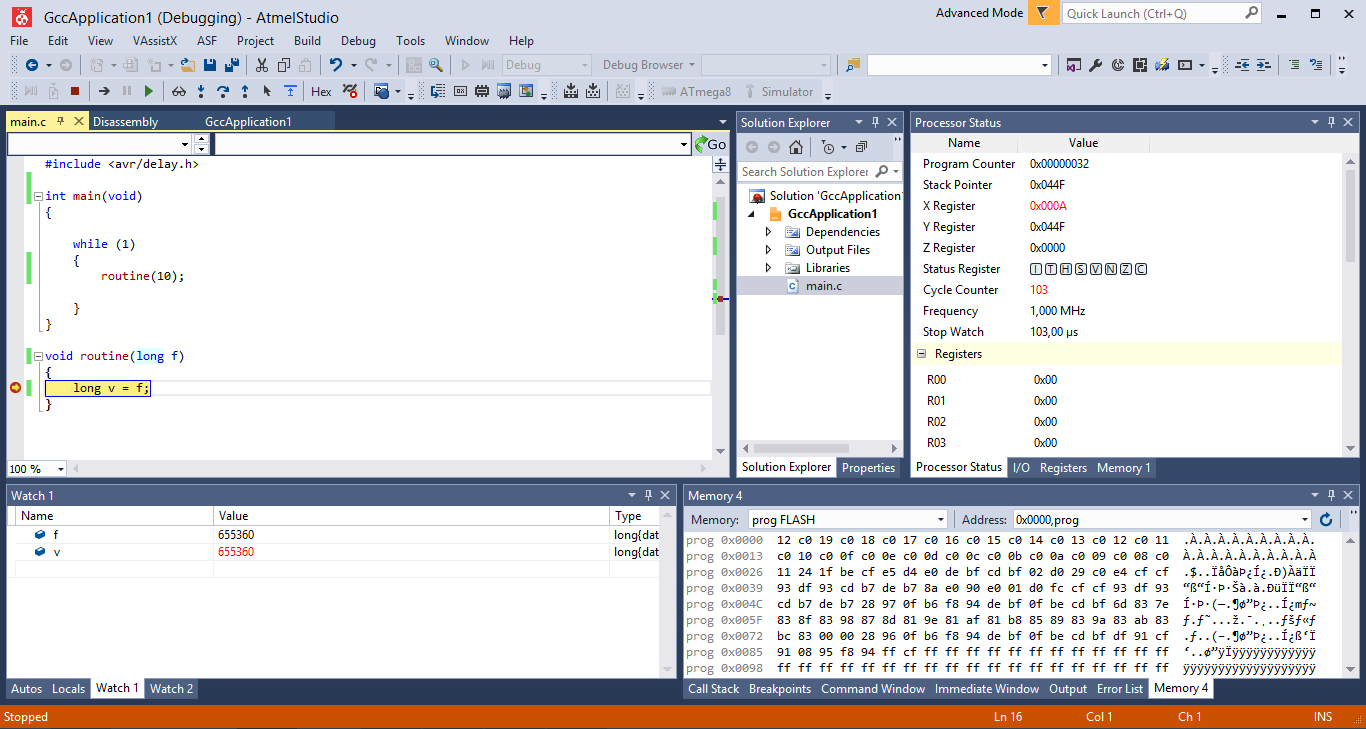This screenshot has width=1366, height=729.
Task: Click the Copy icon in toolbar
Action: pyautogui.click(x=284, y=65)
